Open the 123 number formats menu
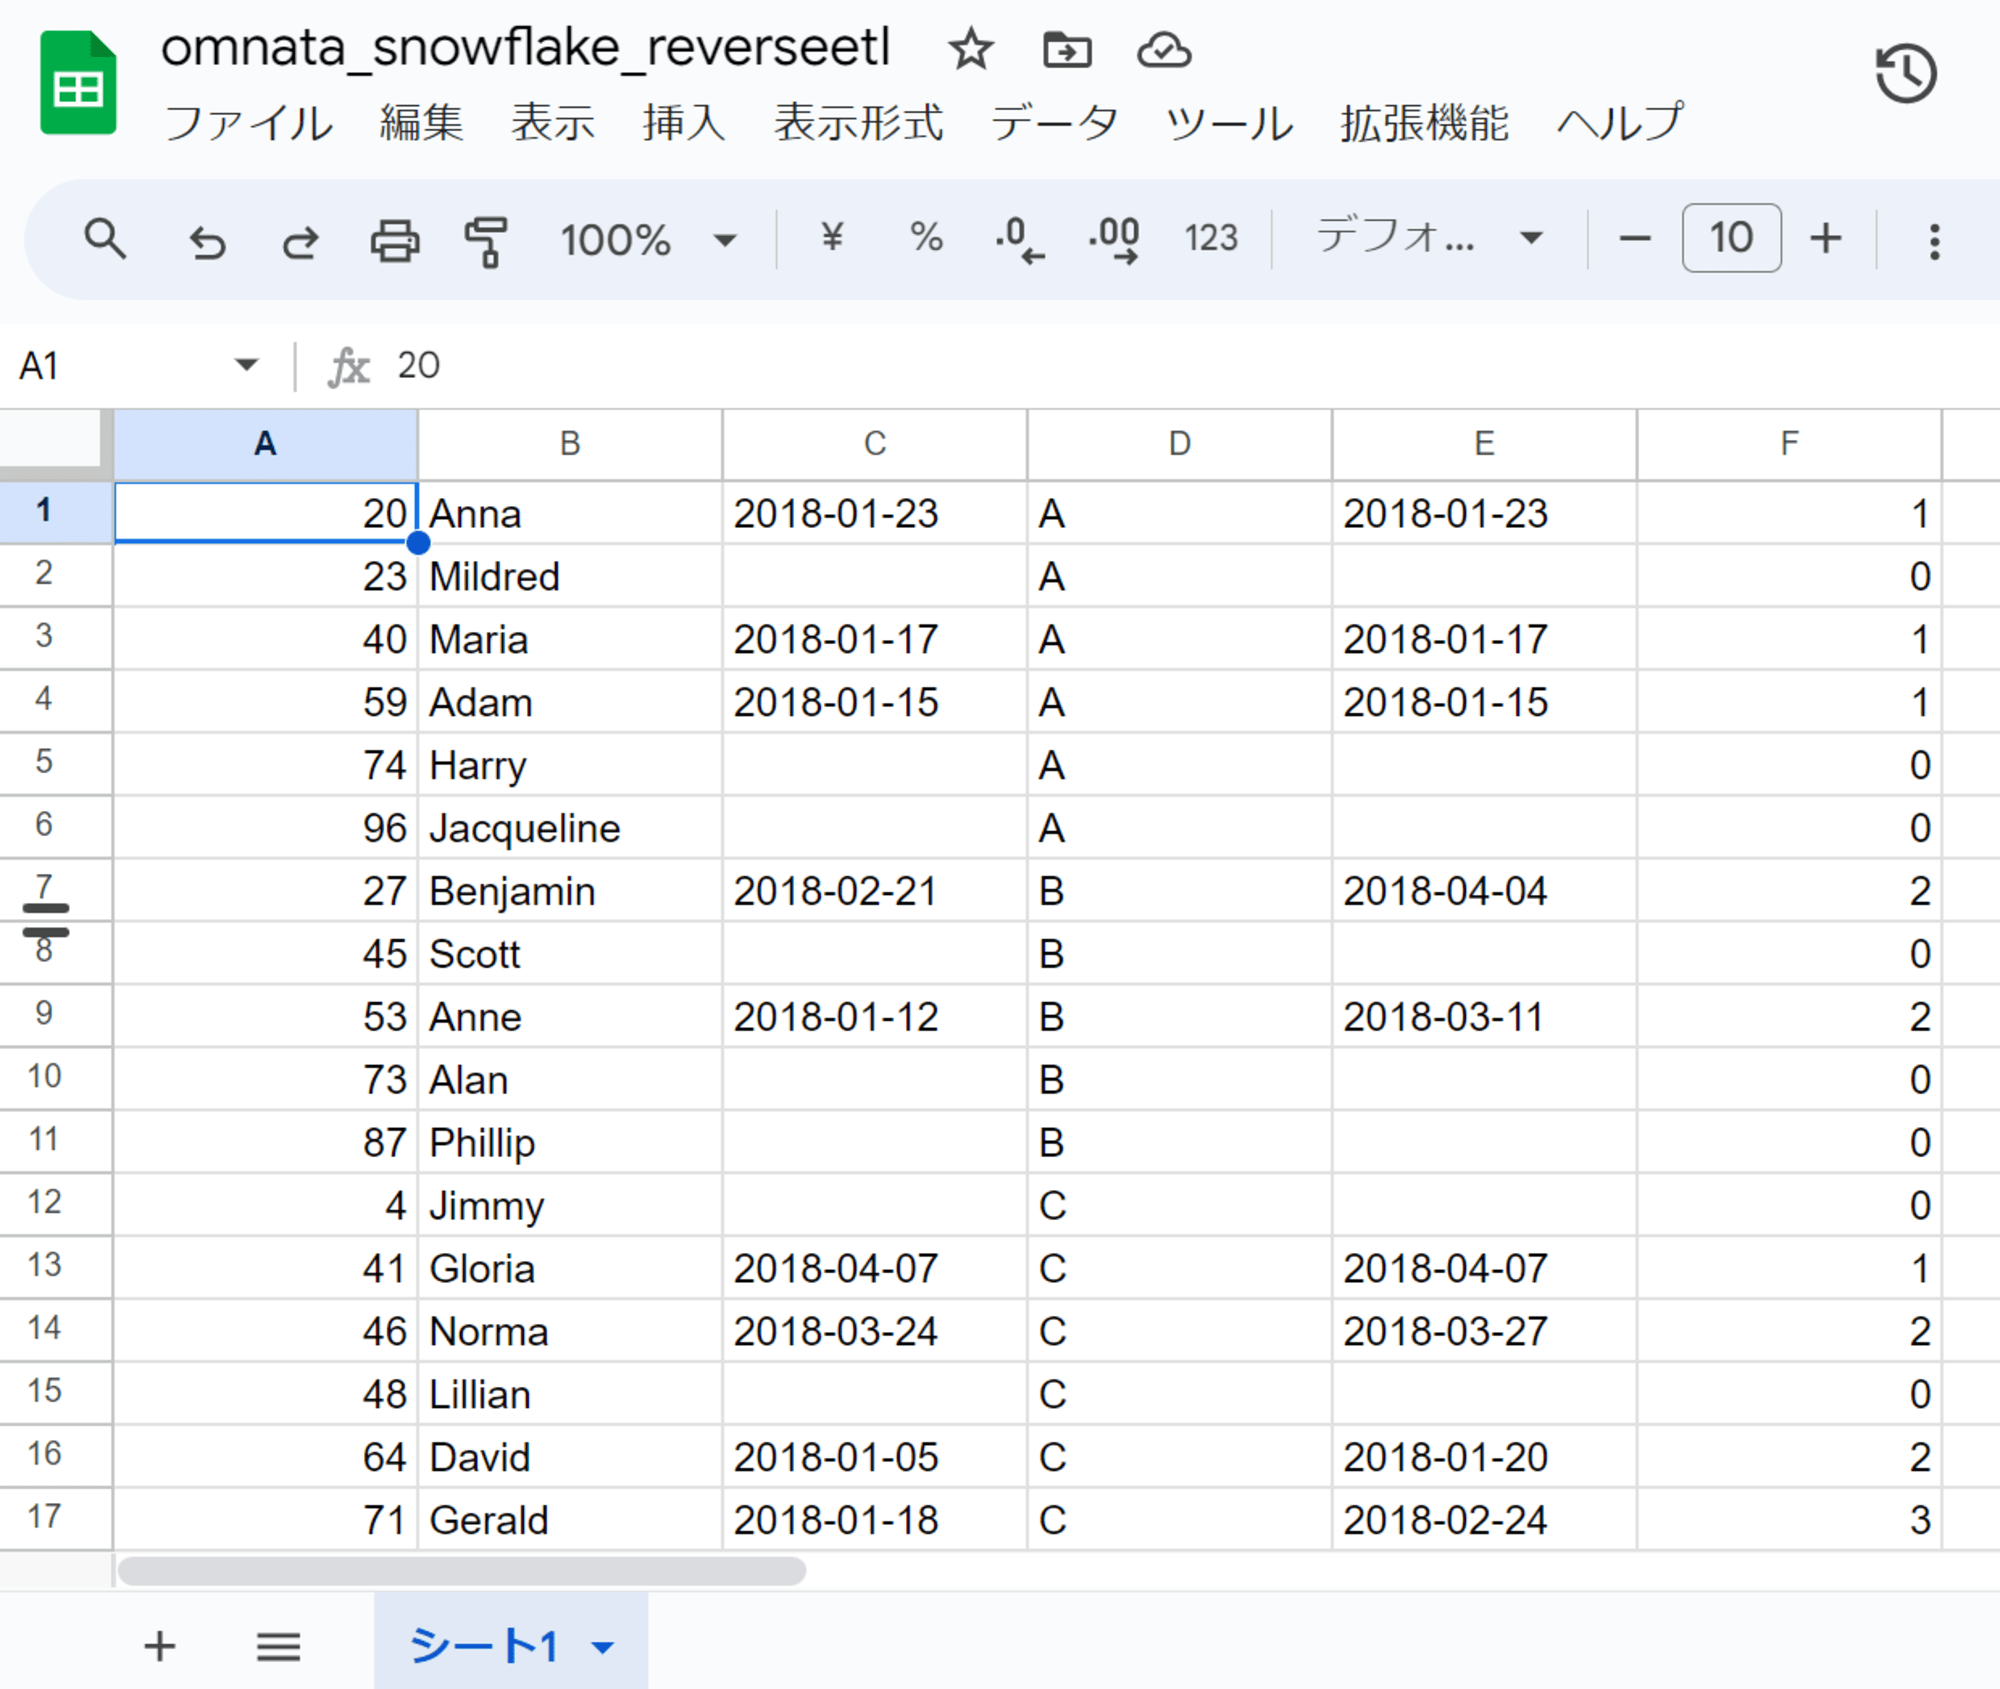Screen dimensions: 2000x1689 (1211, 238)
